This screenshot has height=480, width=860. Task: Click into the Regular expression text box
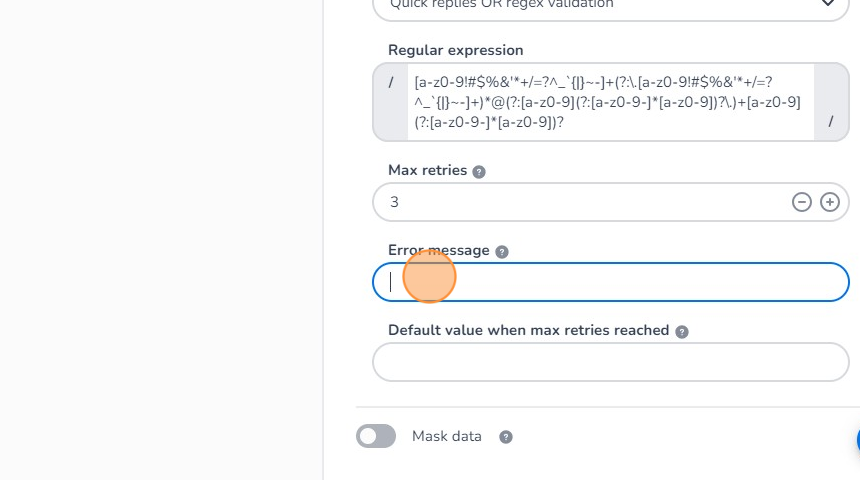[610, 102]
